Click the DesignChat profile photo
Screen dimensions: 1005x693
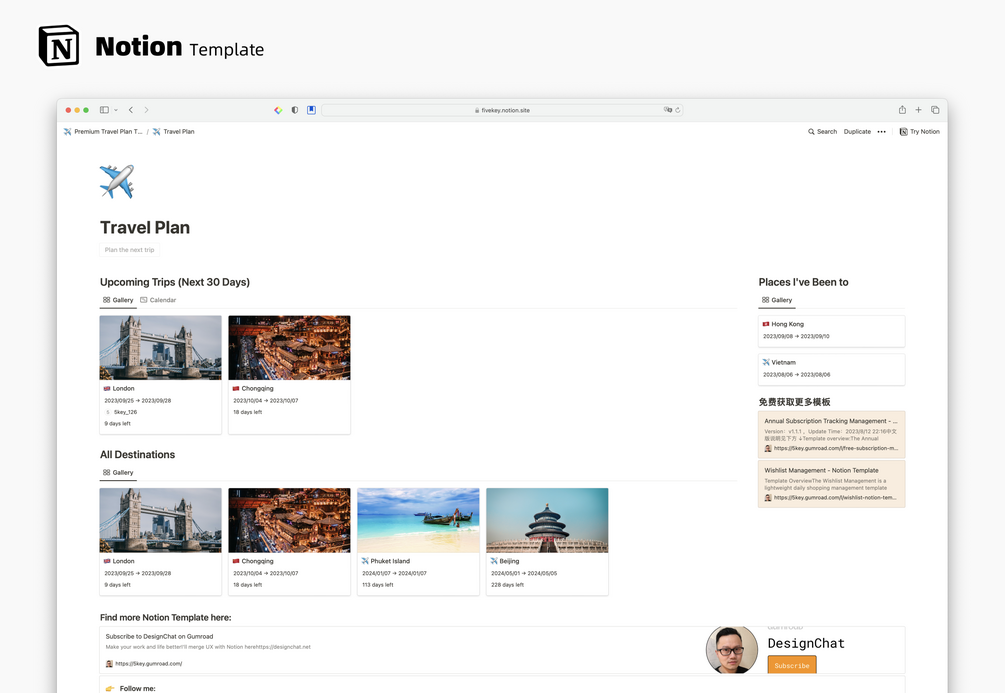click(x=731, y=649)
